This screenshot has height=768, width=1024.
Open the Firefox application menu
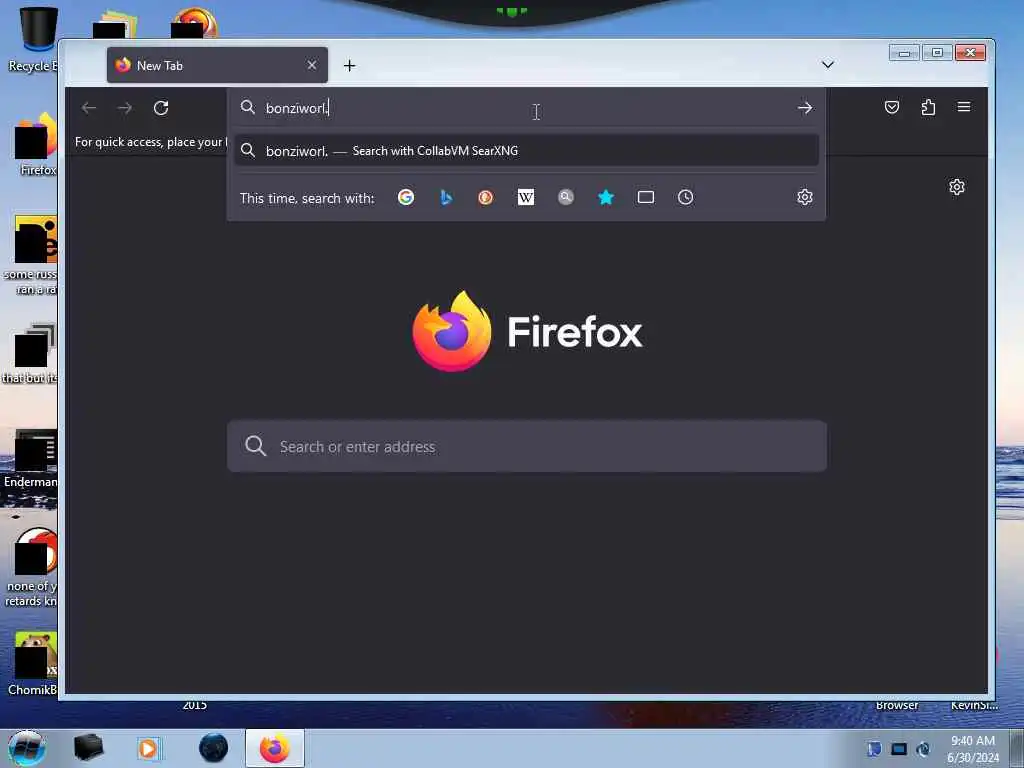pos(964,107)
